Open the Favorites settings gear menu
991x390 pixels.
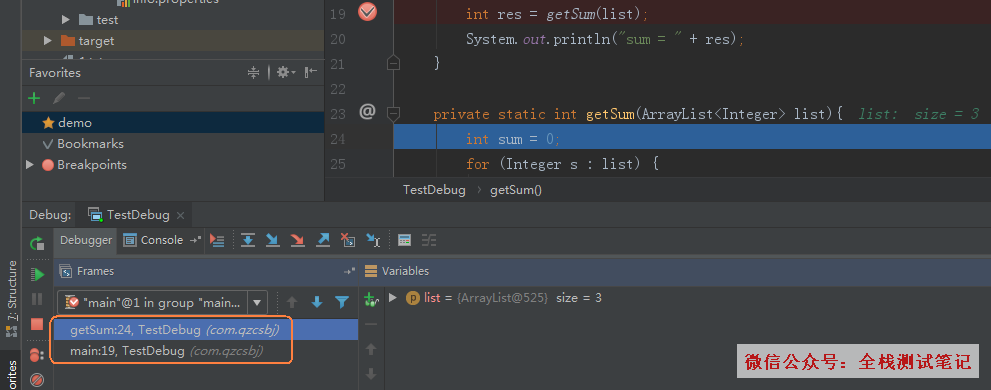pos(286,73)
